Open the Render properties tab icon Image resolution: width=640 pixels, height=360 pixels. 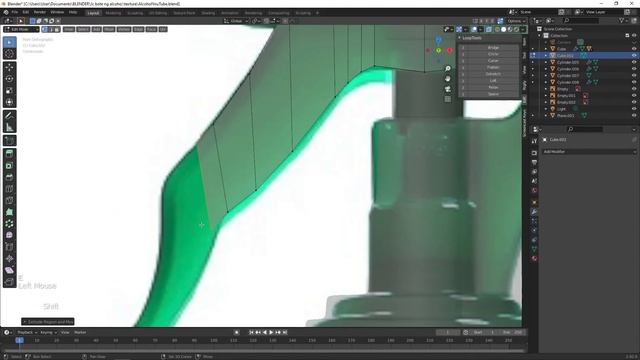pos(534,153)
